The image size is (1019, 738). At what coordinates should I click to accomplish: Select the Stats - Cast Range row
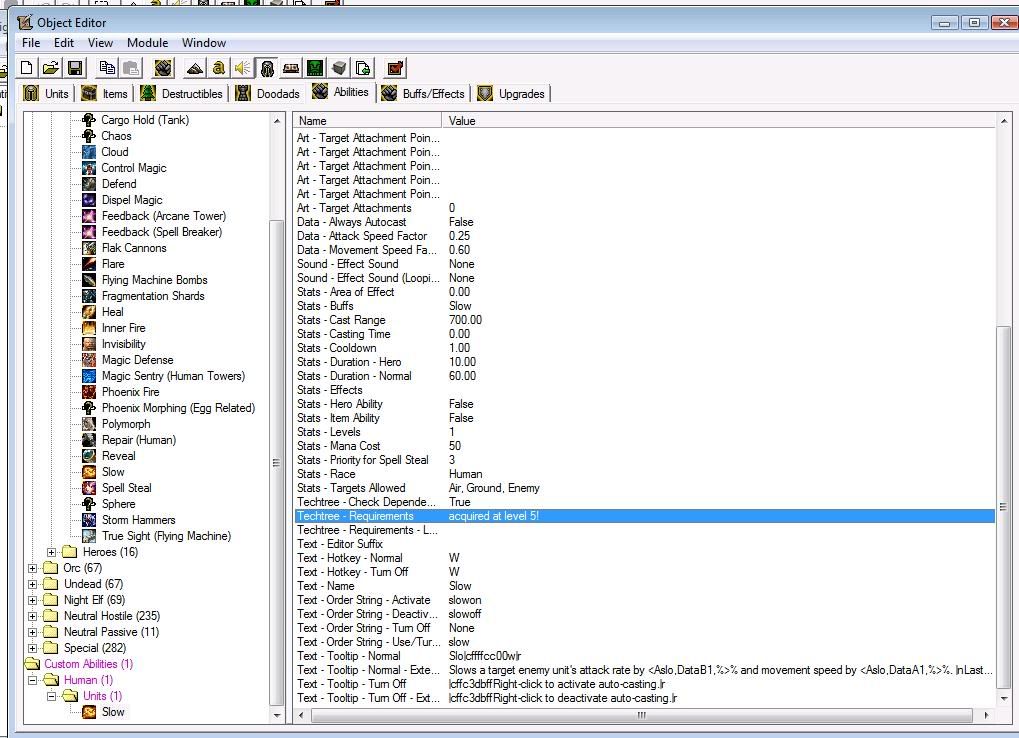tap(645, 320)
